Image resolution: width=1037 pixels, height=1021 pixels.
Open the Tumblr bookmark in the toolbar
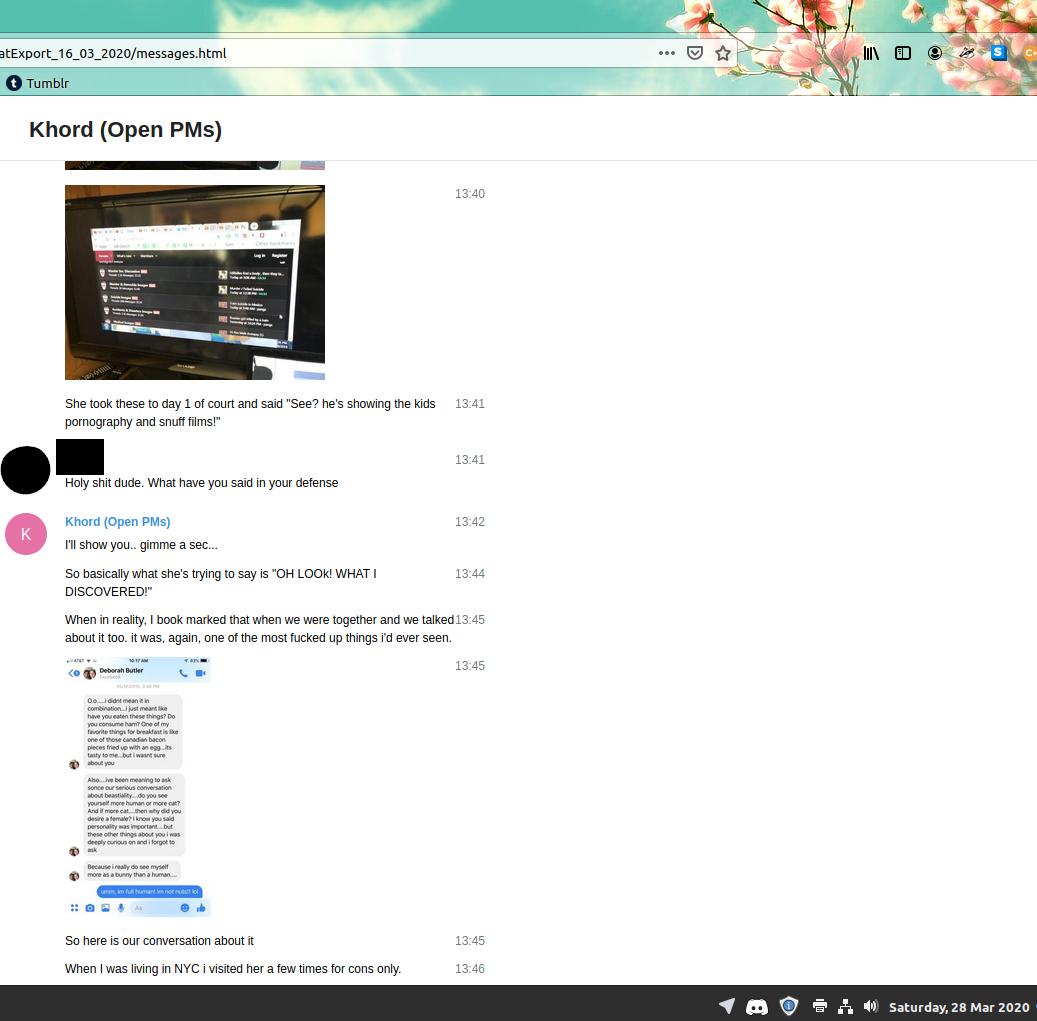tap(38, 83)
